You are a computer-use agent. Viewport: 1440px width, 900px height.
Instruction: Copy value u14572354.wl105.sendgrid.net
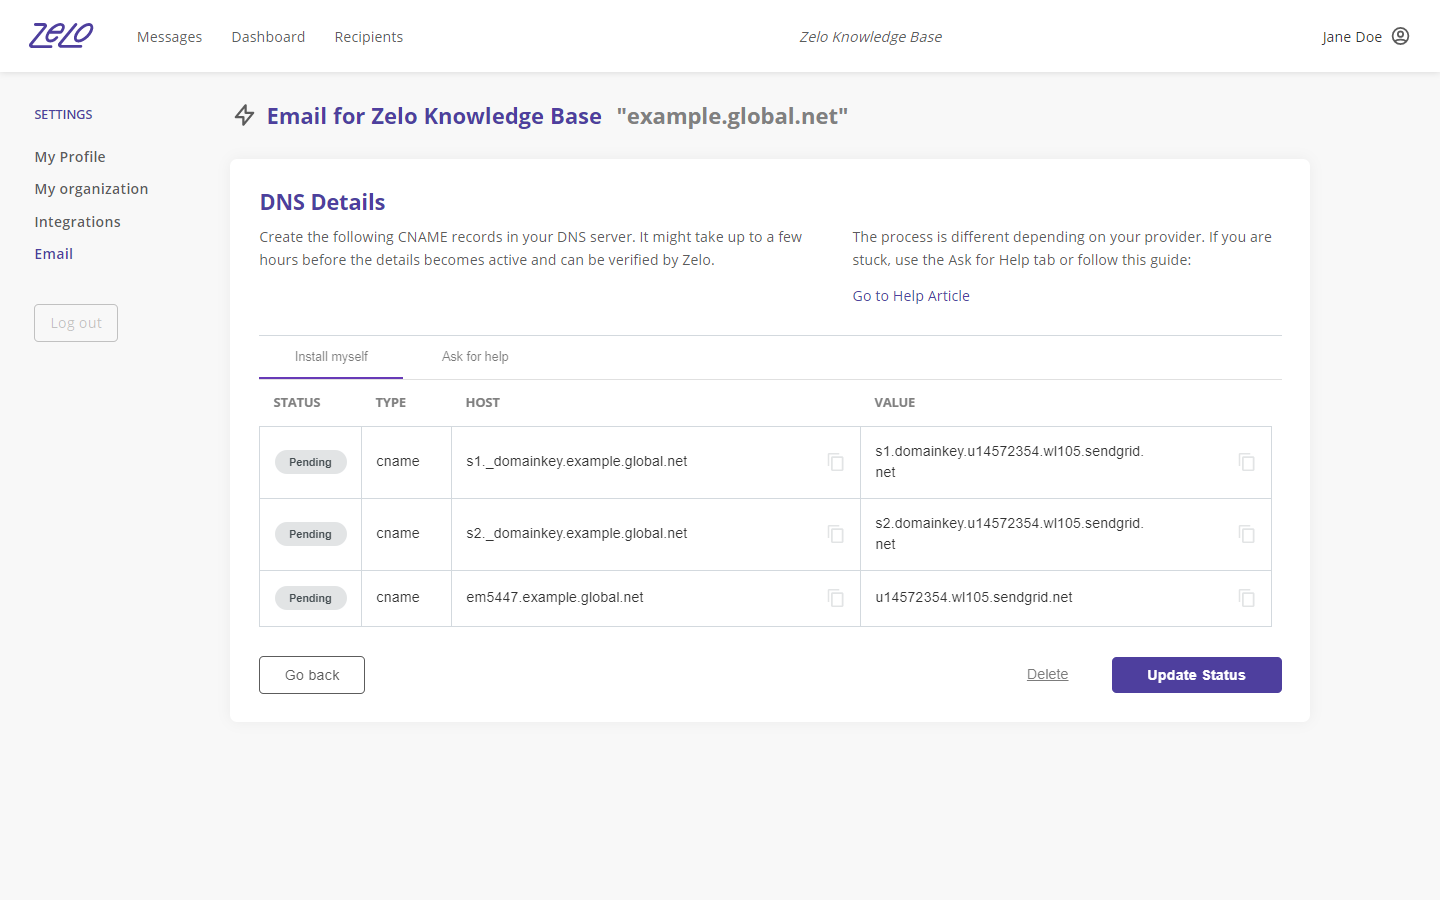click(x=1246, y=598)
